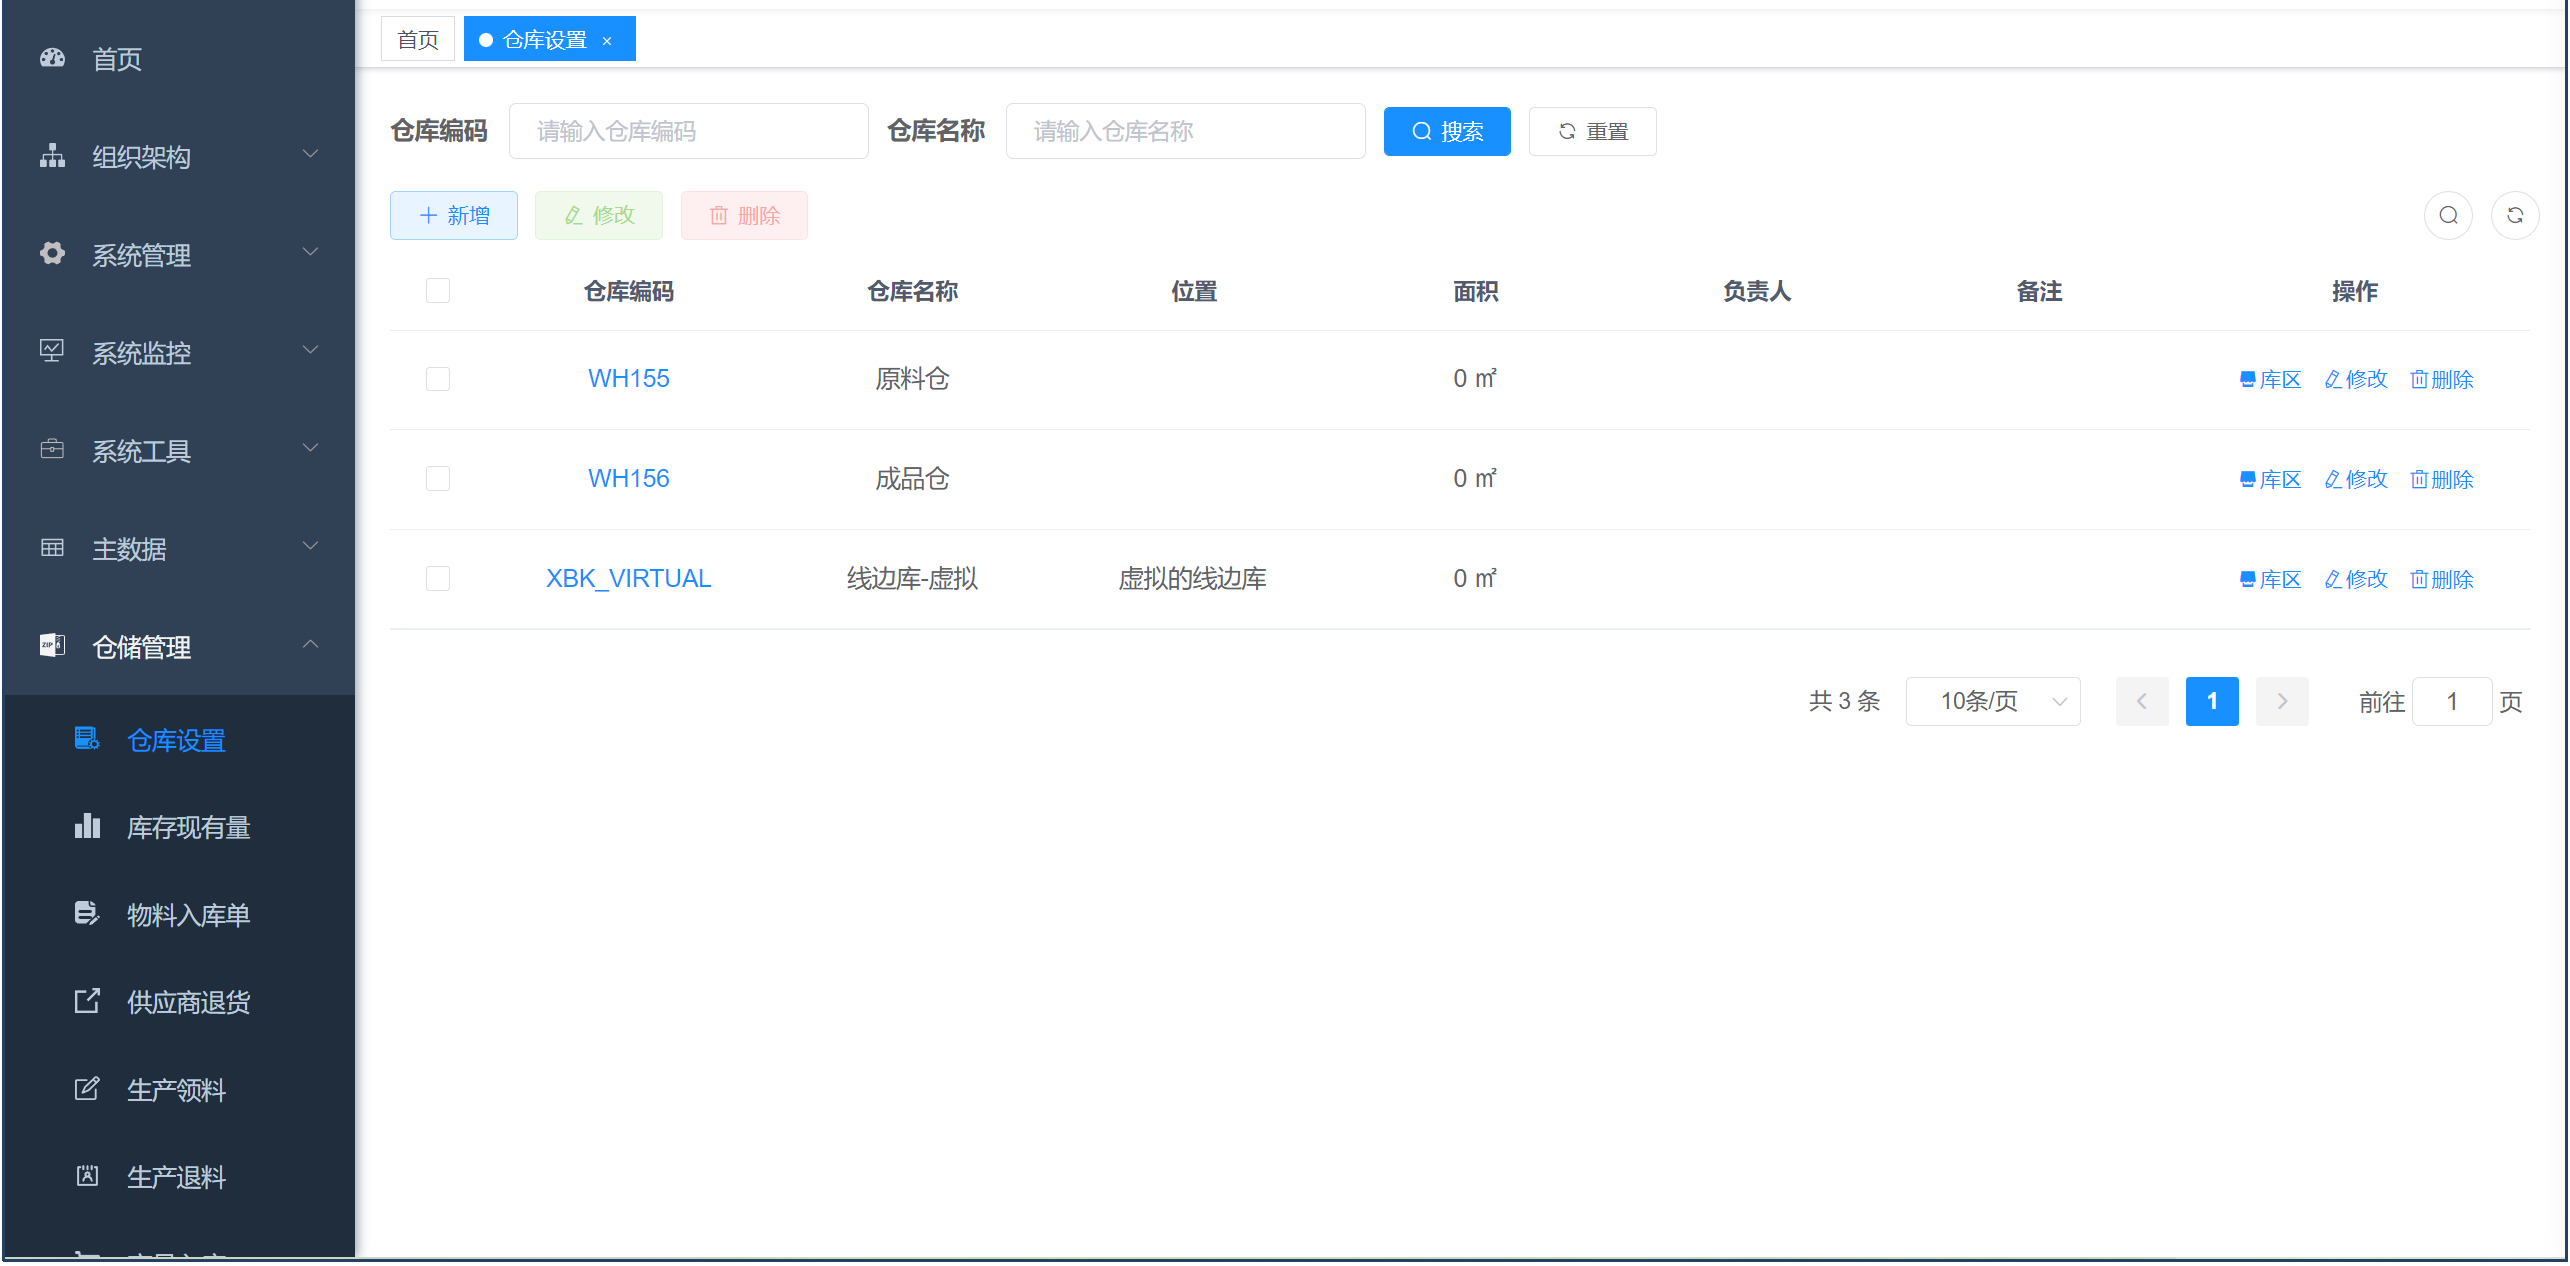Click the 新增 add button

(x=454, y=215)
